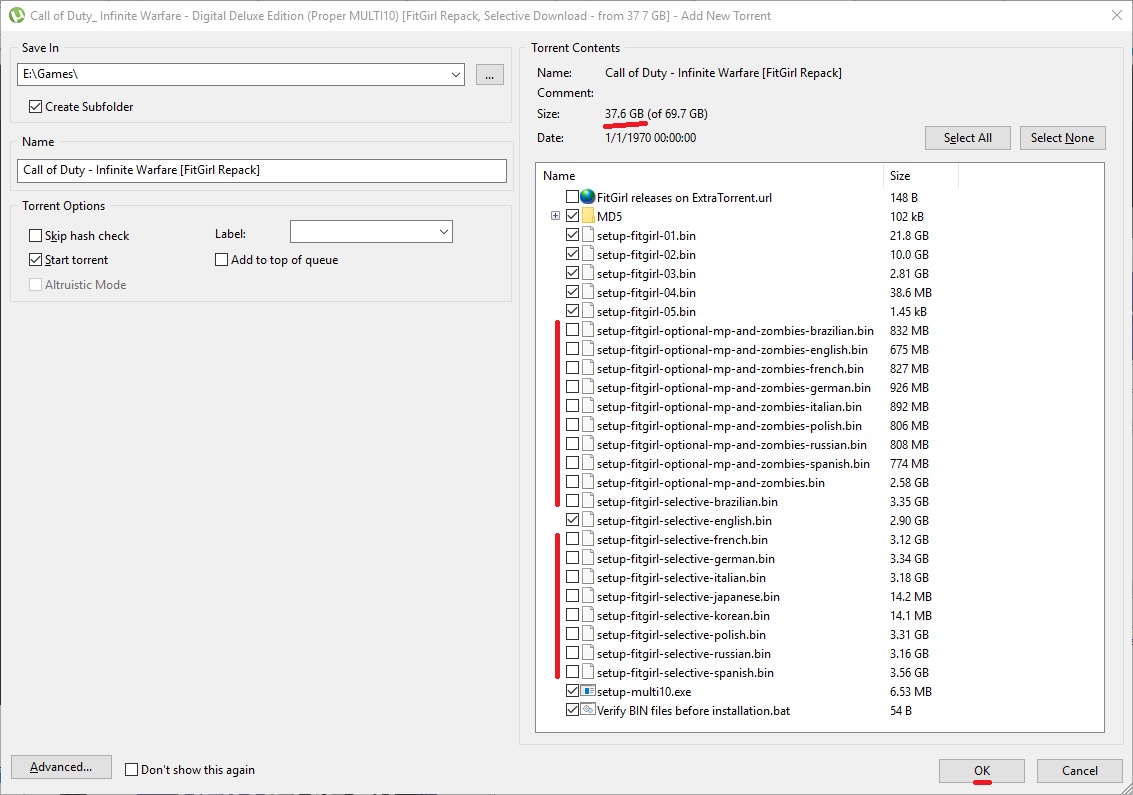Browse for save folder with the ellipsis button
The image size is (1133, 795).
489,74
